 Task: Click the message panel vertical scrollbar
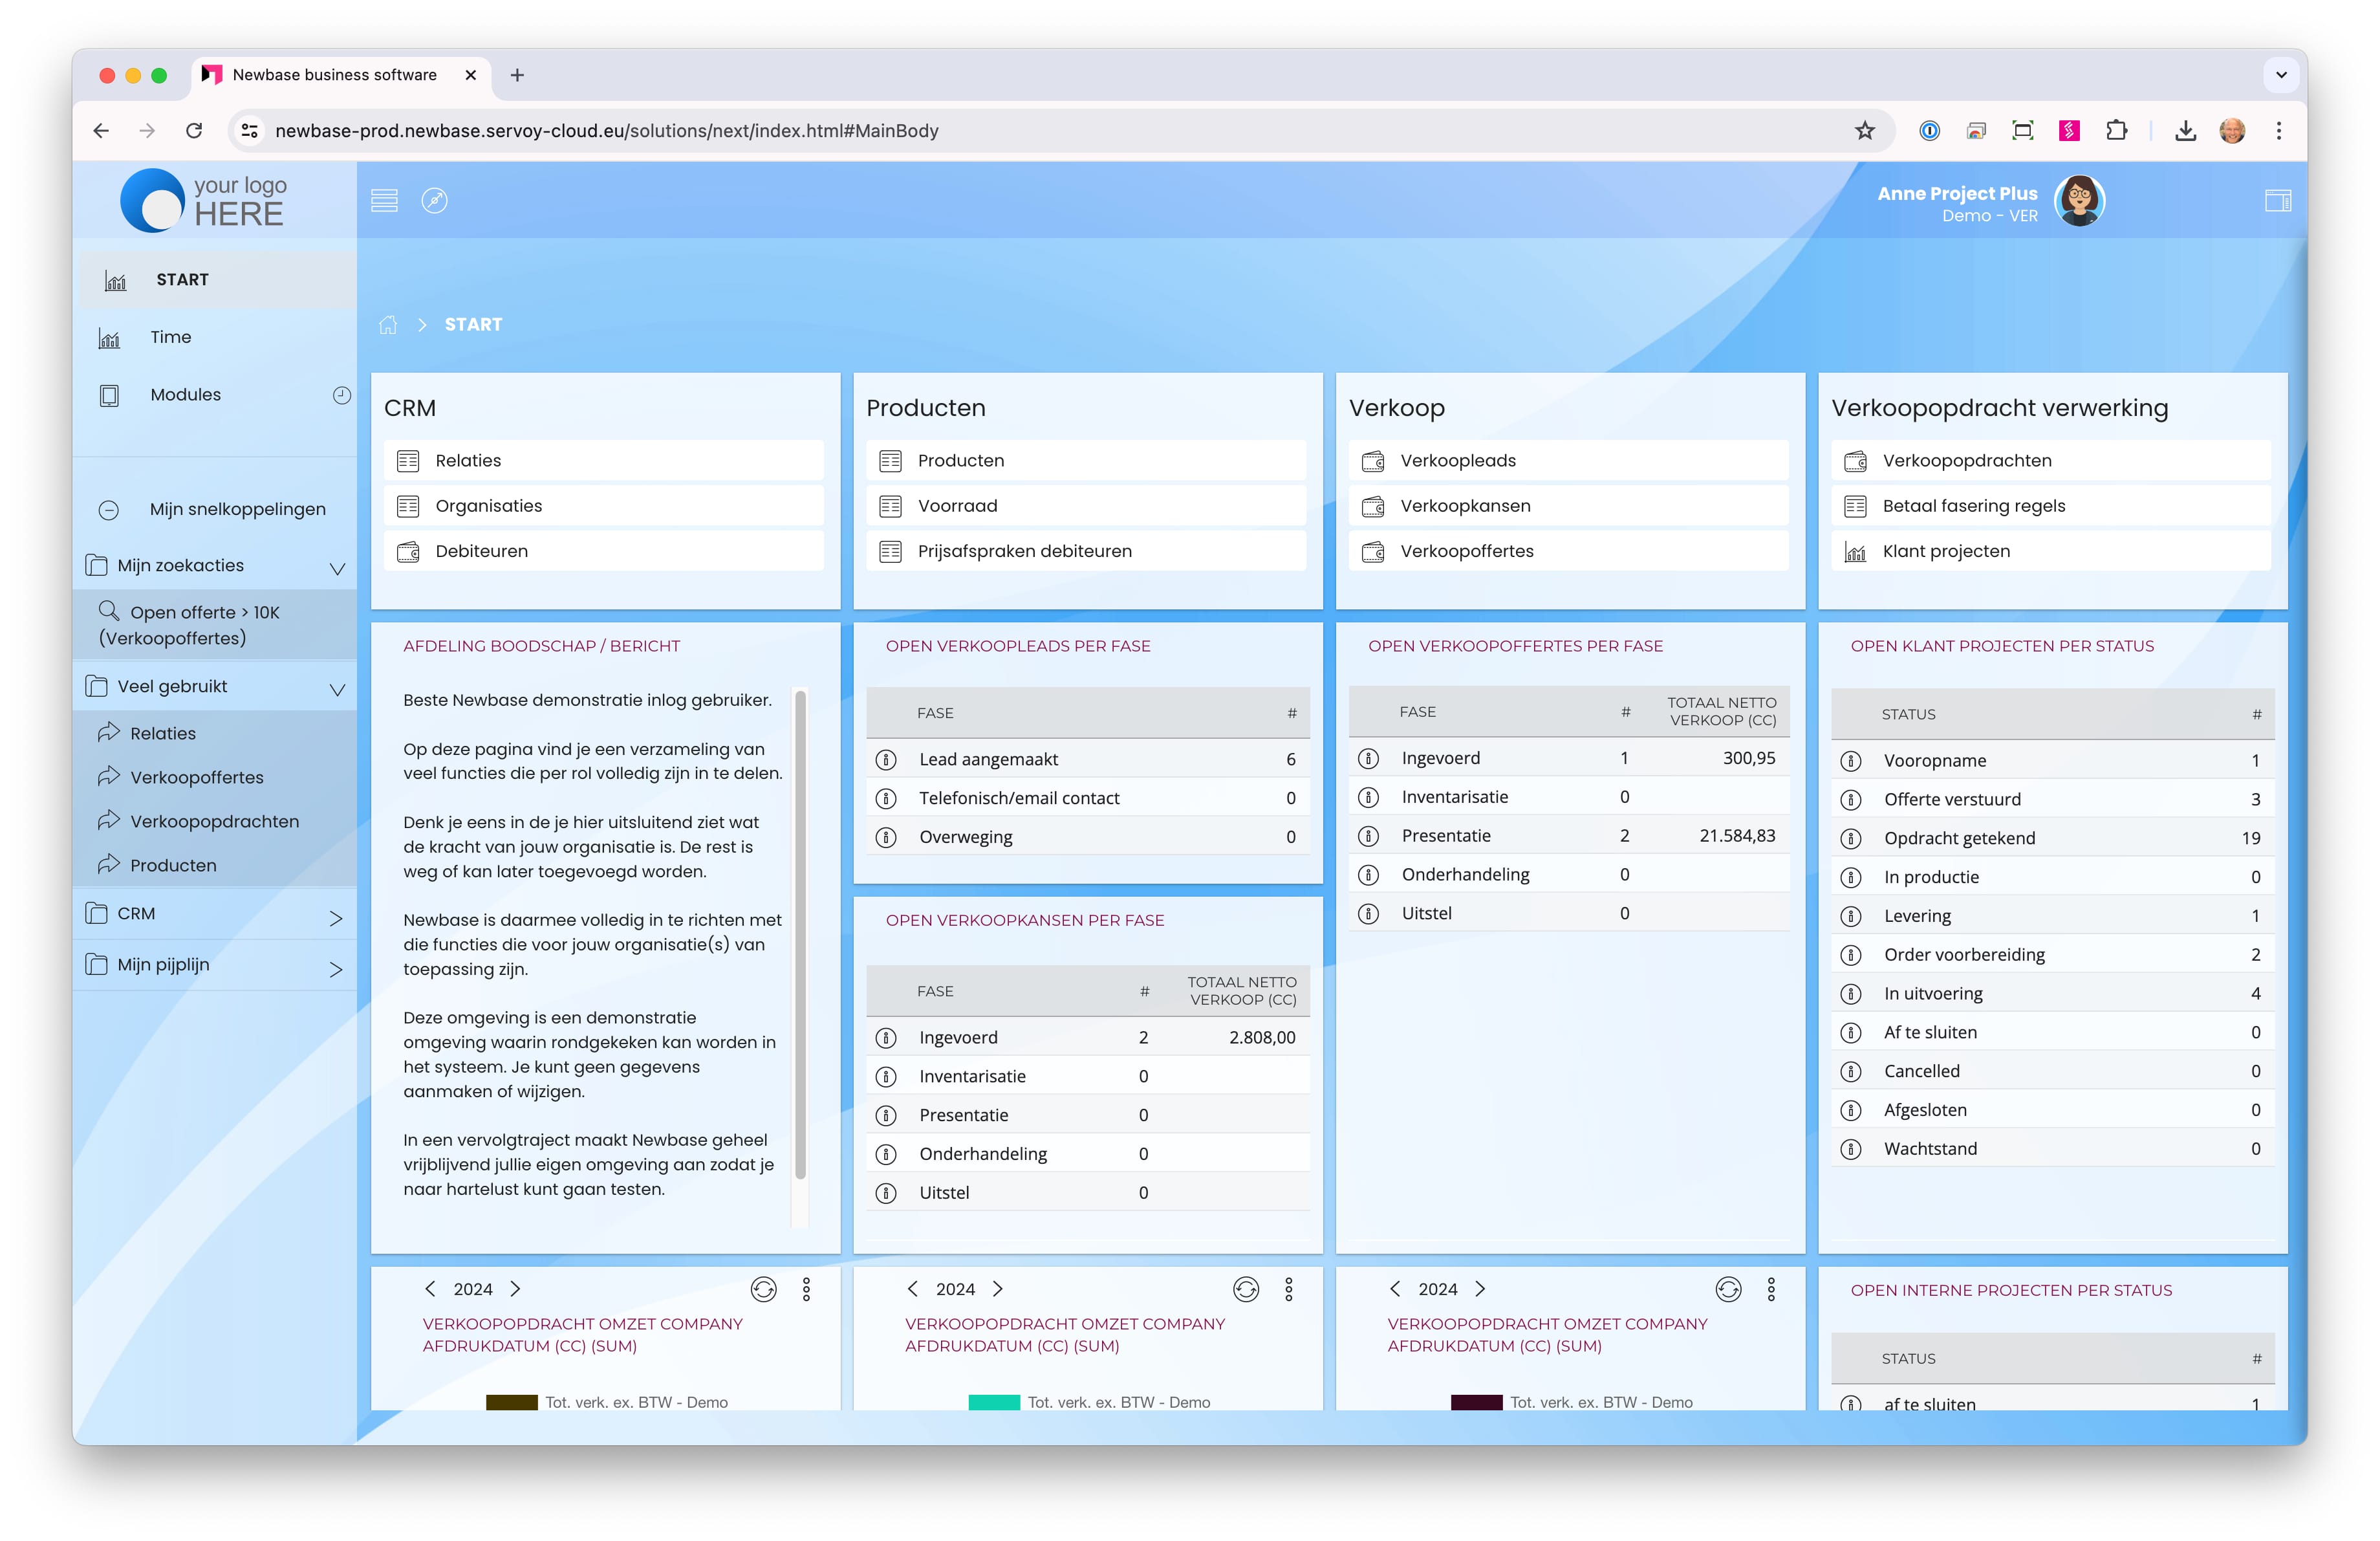800,934
